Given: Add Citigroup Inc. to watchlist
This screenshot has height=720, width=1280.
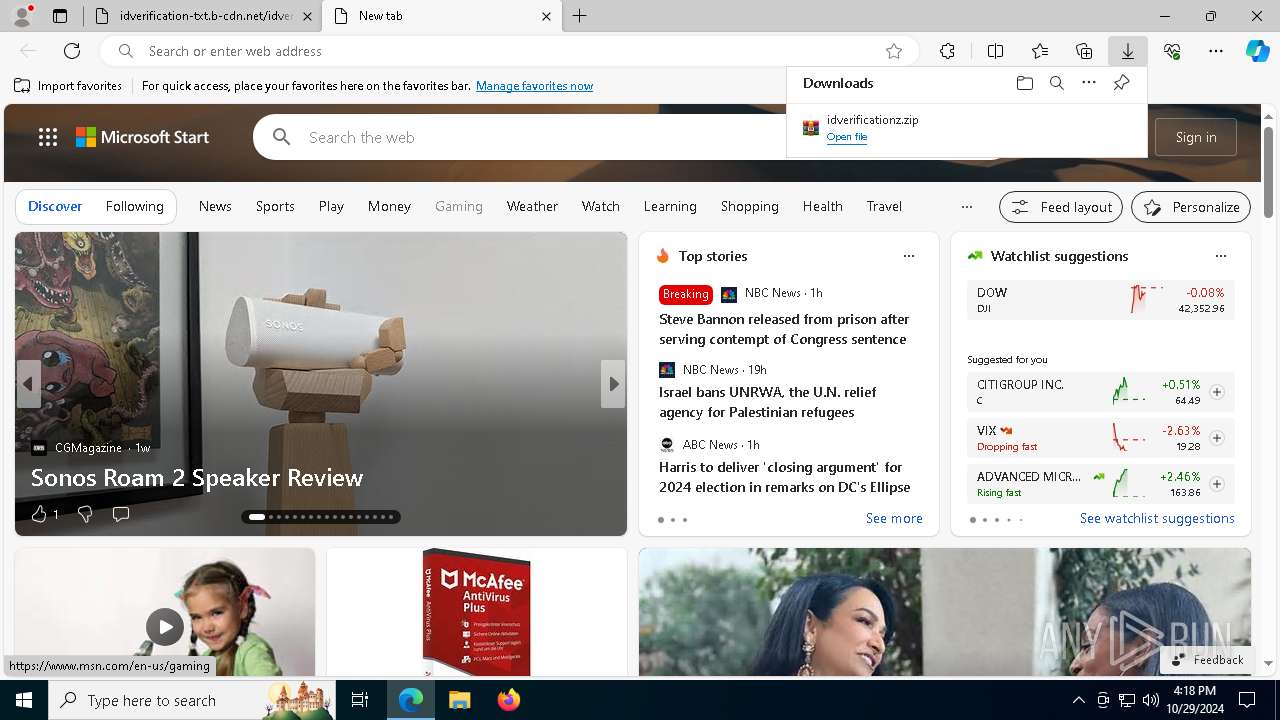Looking at the screenshot, I should coord(1216,392).
